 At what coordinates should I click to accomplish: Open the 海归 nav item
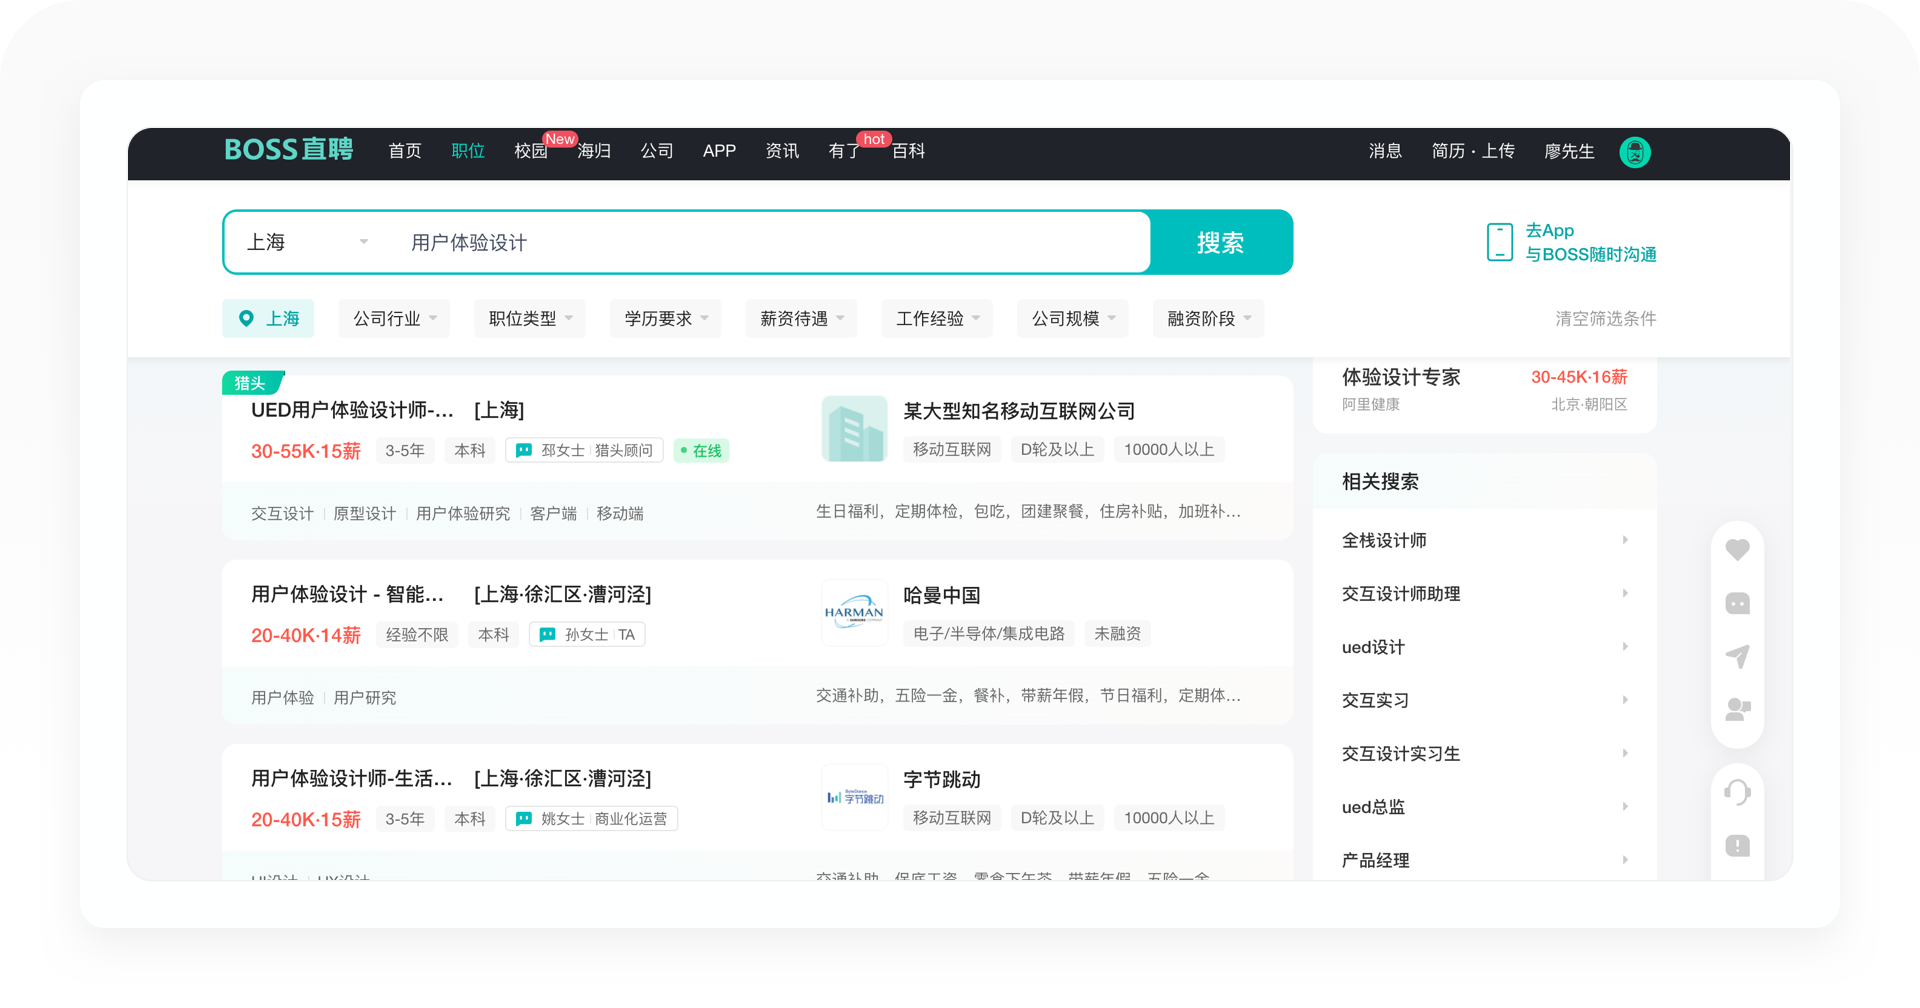(594, 151)
